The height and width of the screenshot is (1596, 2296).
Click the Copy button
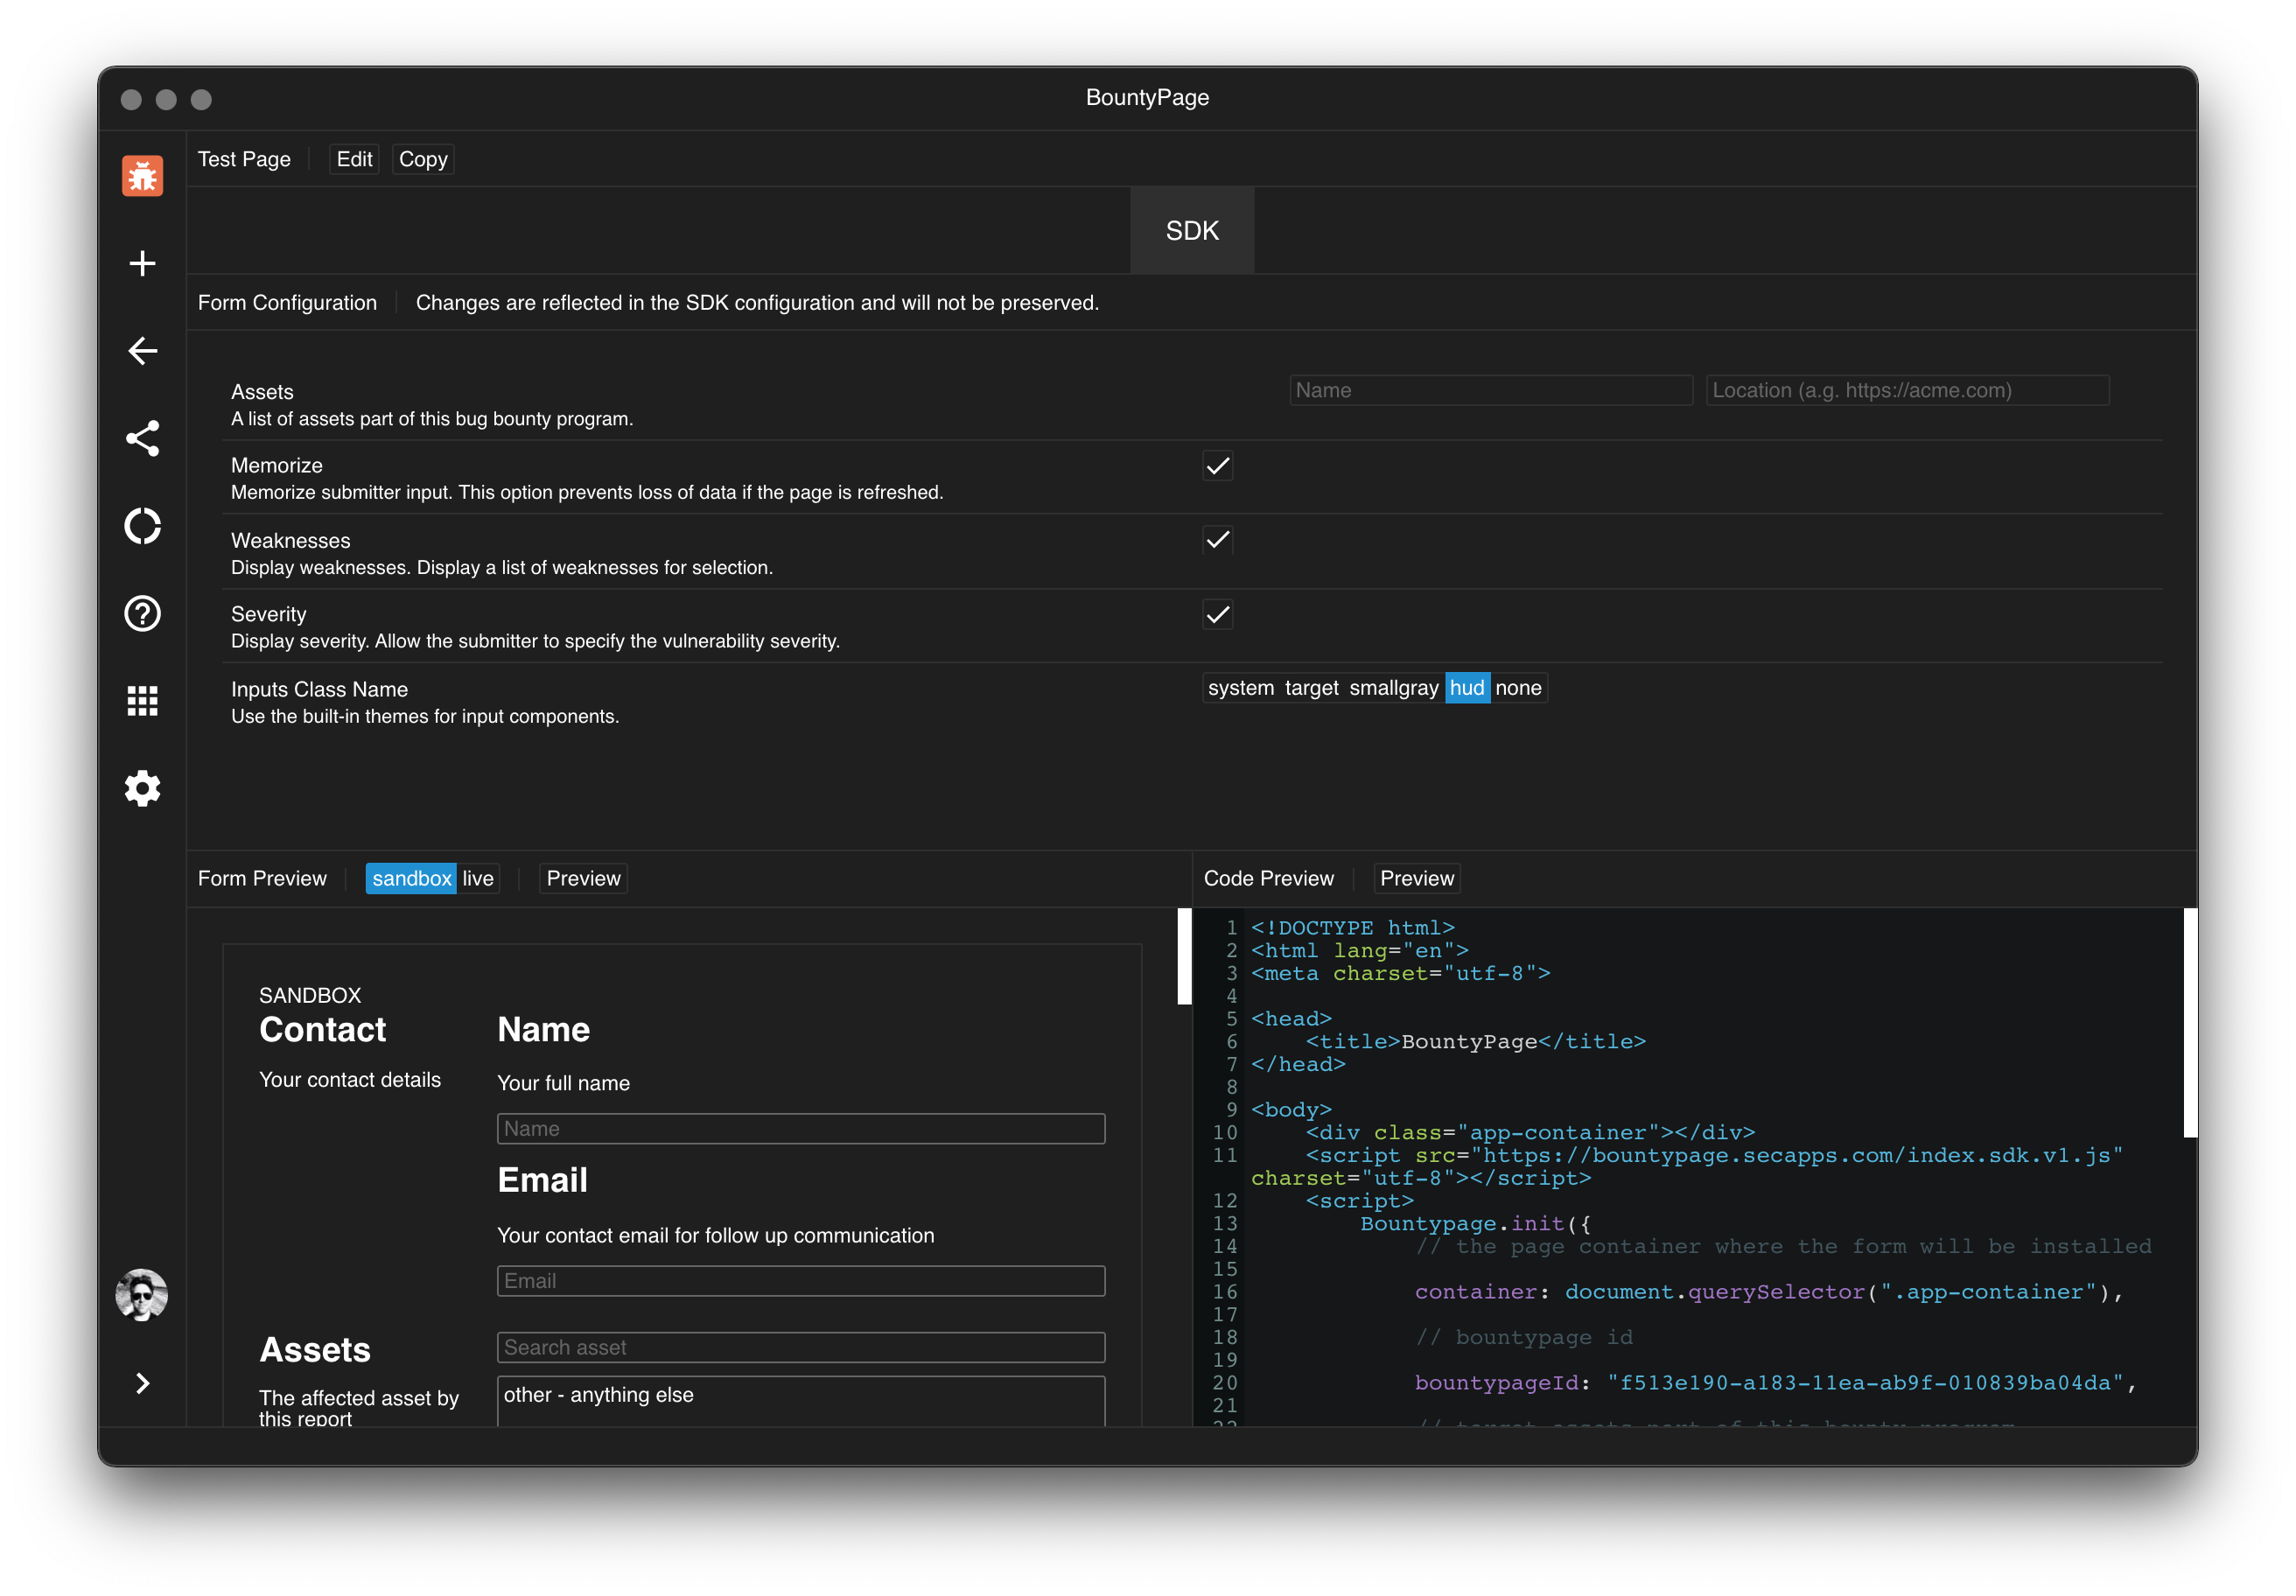click(423, 159)
